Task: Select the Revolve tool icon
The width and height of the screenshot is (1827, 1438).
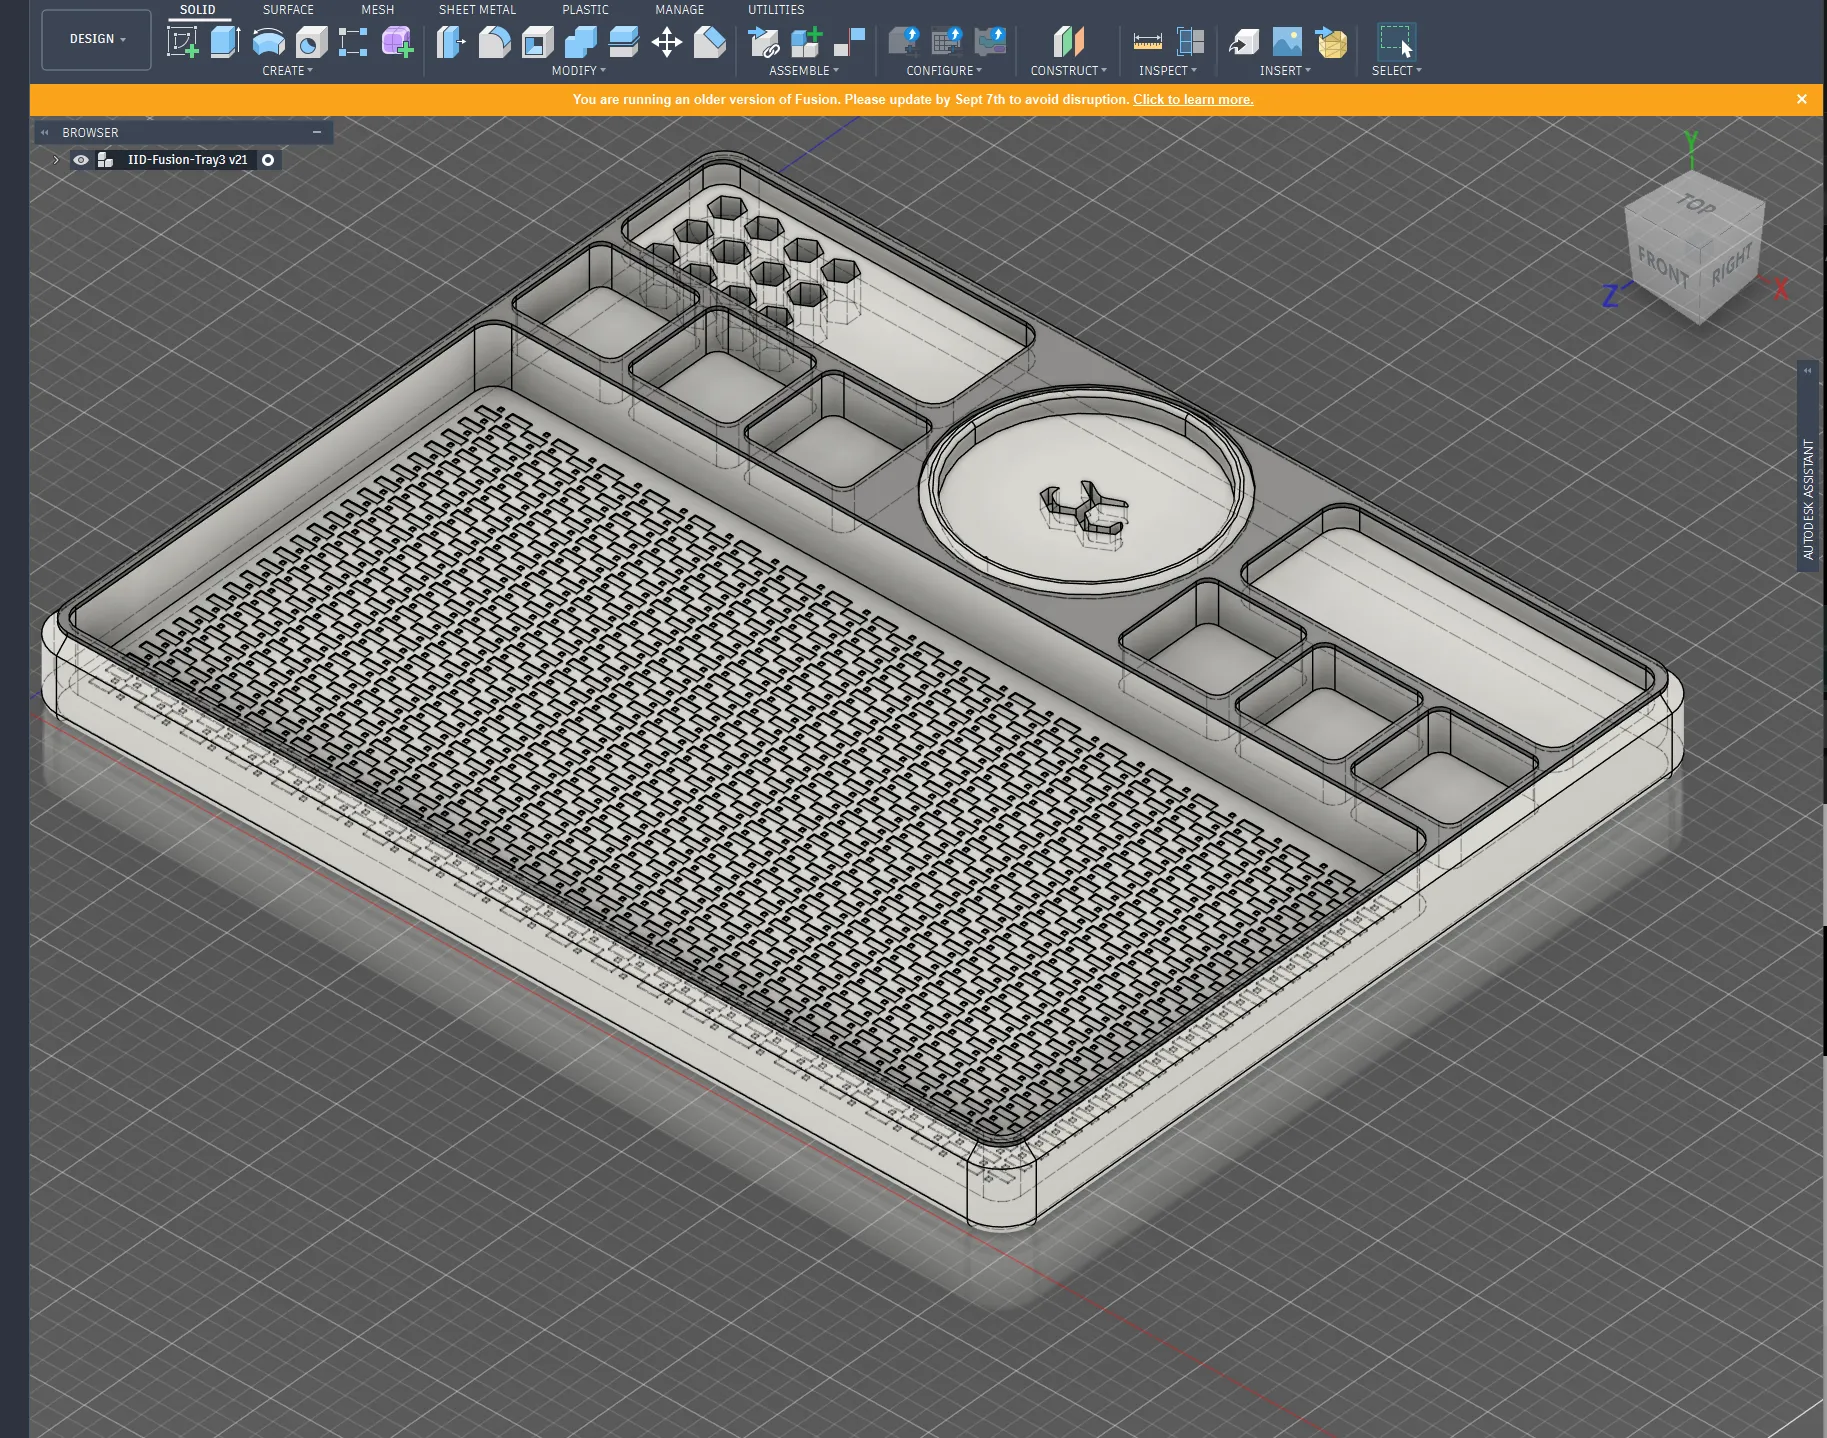Action: click(268, 42)
